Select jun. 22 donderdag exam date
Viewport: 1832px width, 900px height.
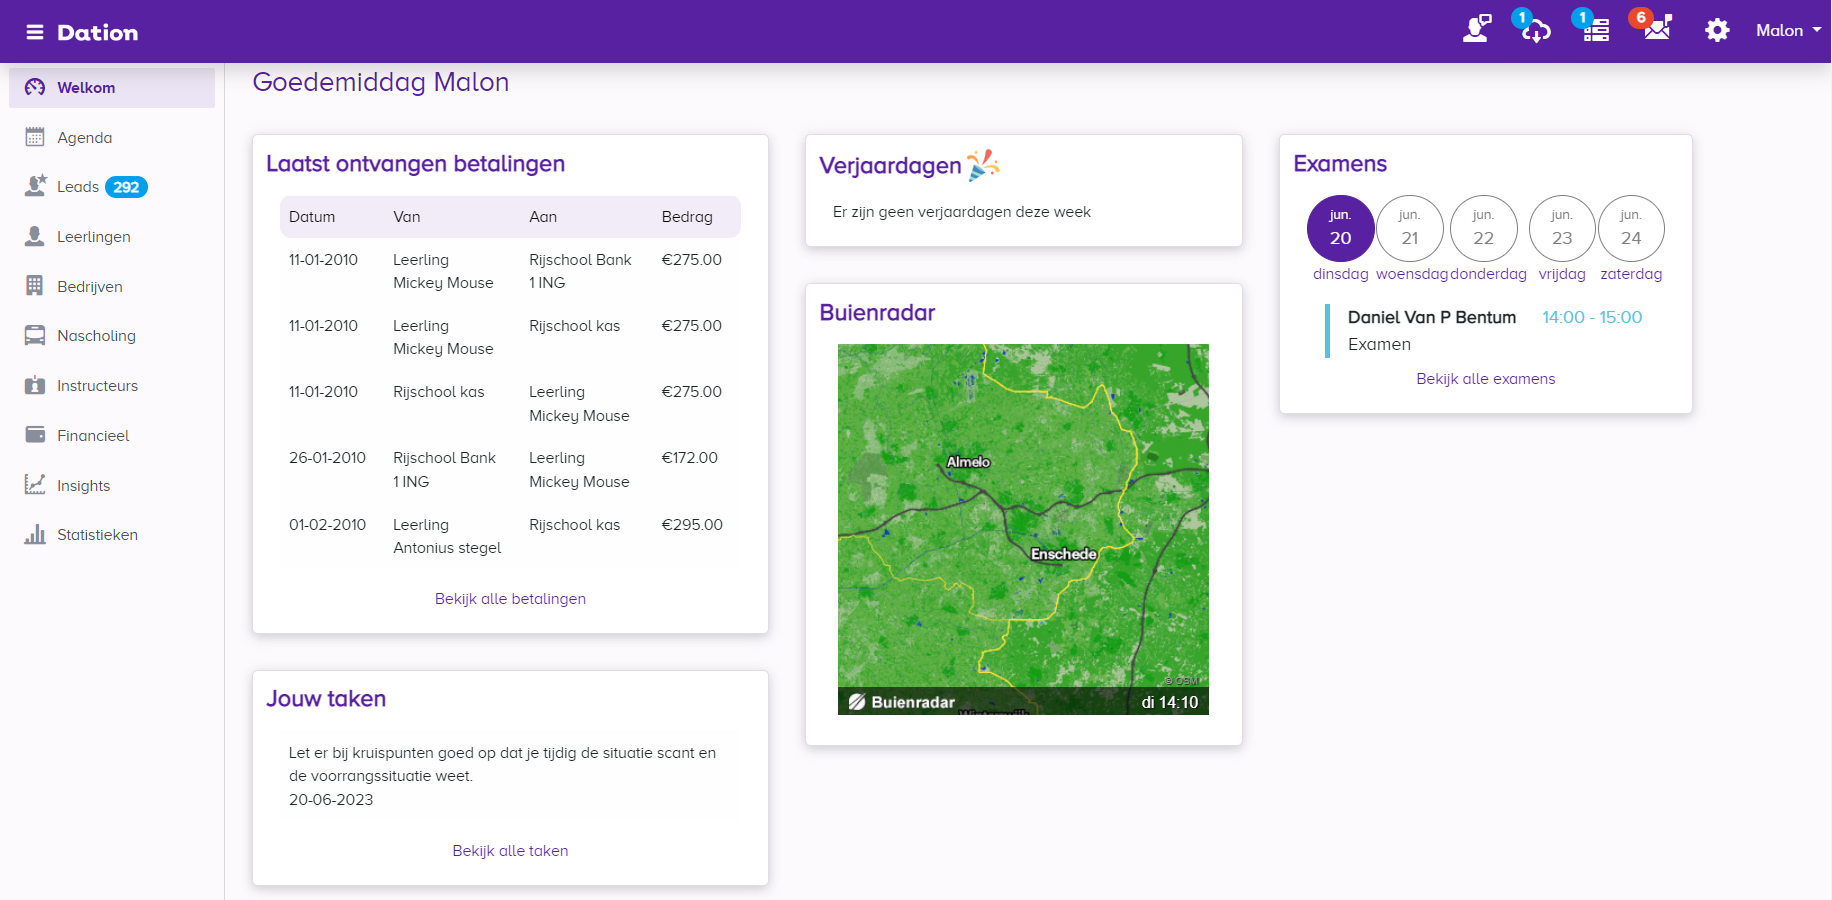point(1484,229)
